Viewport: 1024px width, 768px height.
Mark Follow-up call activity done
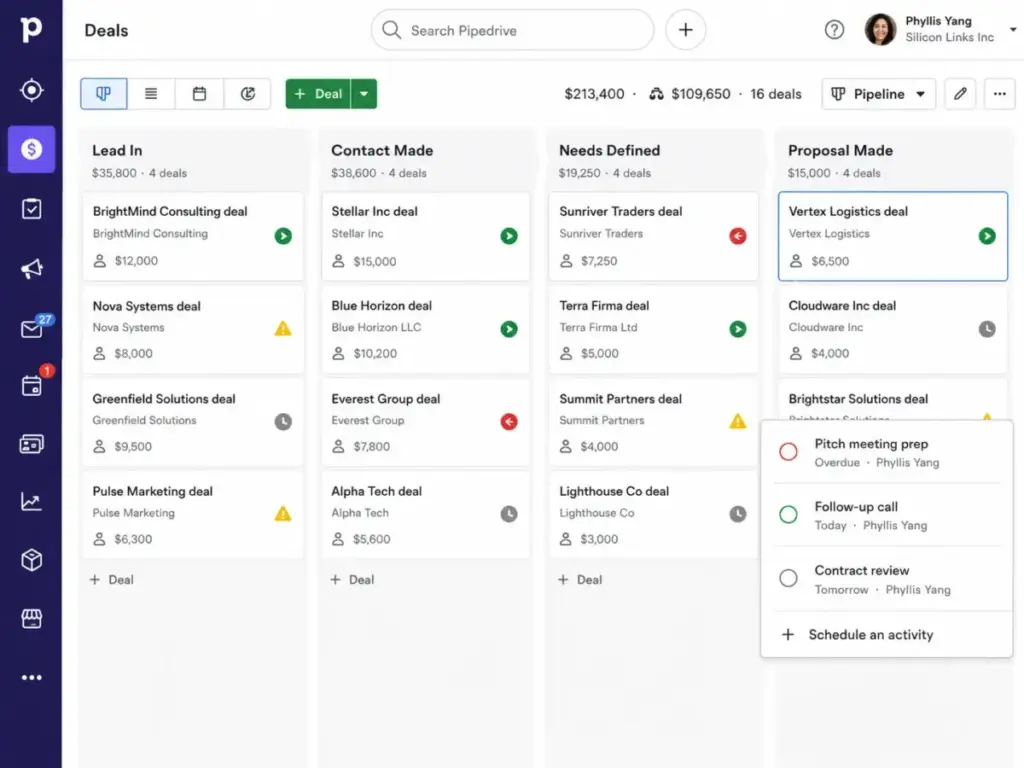pos(788,515)
